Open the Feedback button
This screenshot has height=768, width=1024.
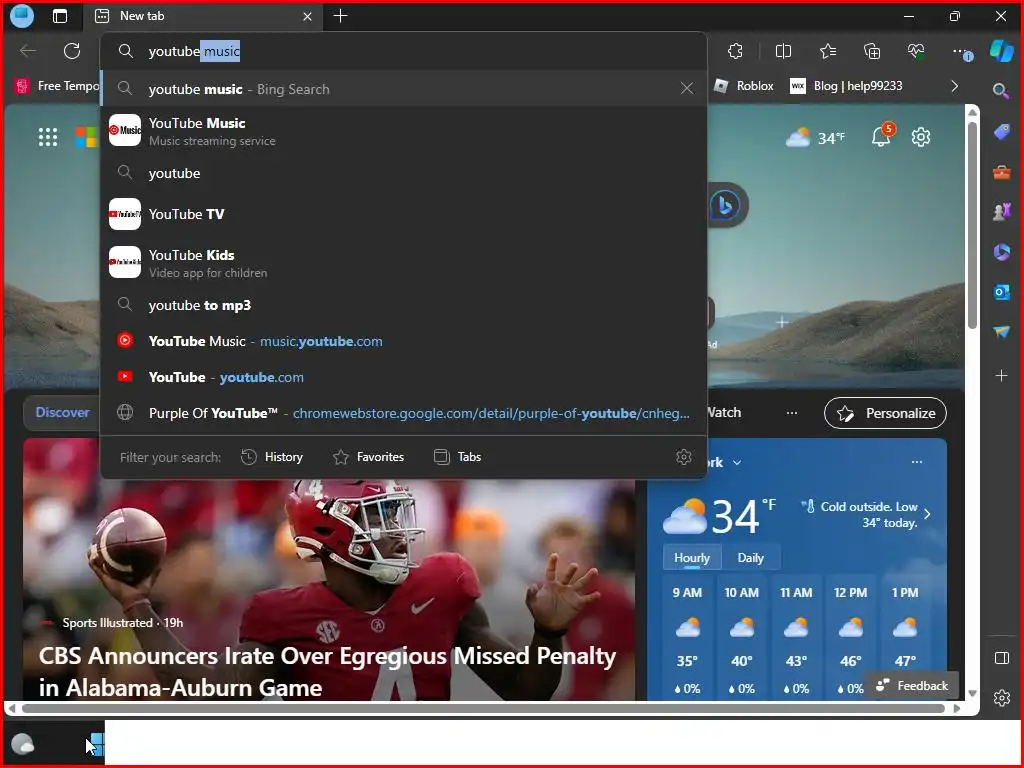point(912,686)
